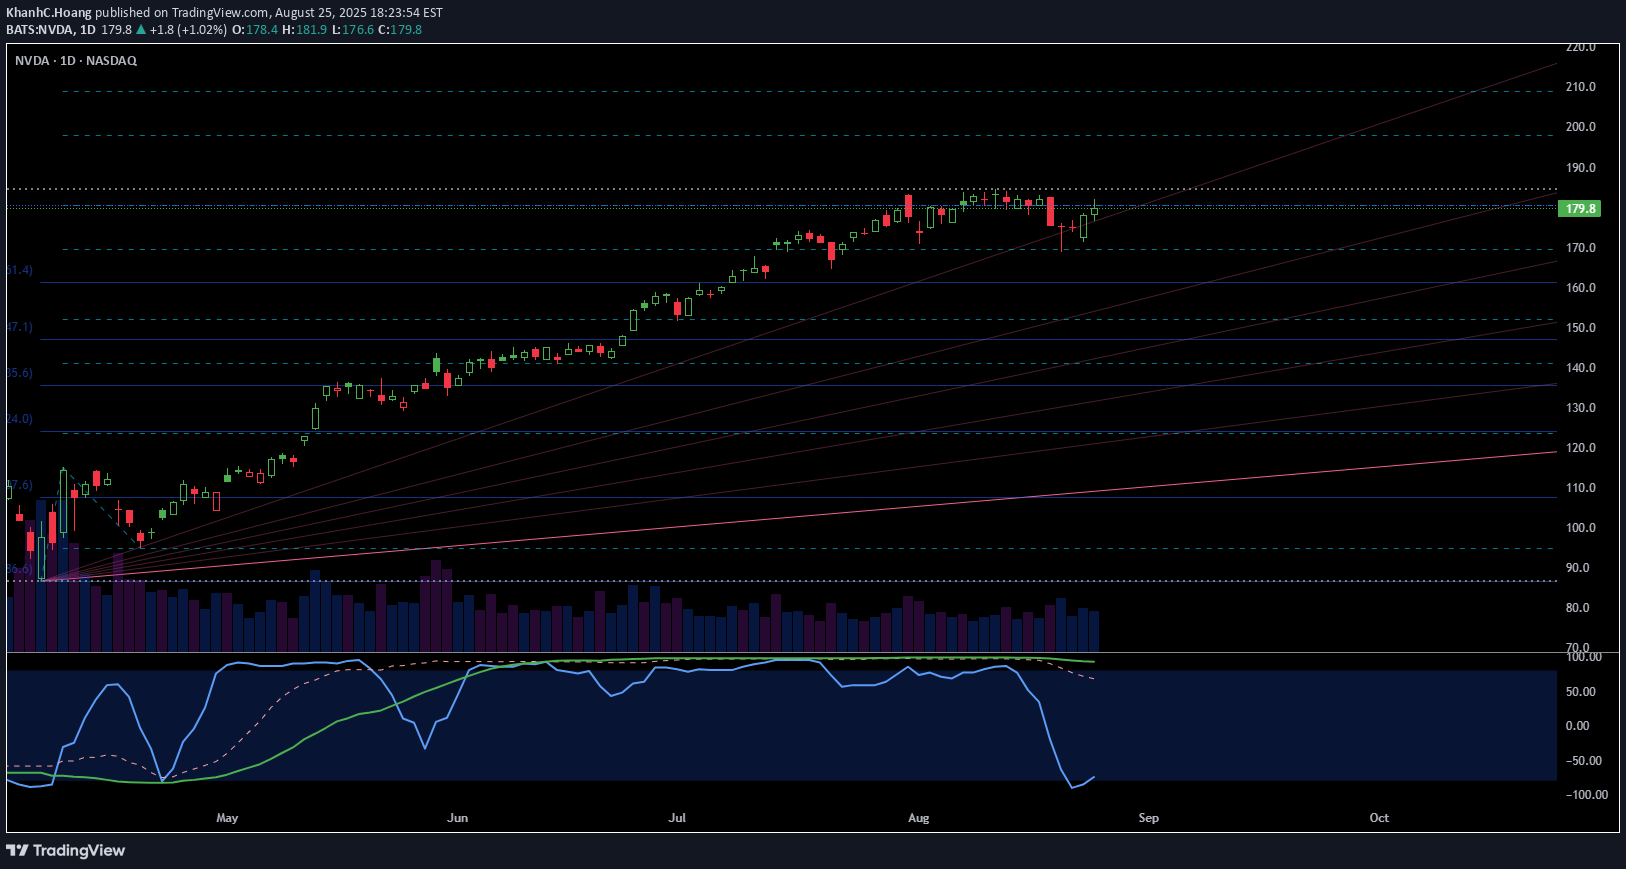Click the O:178.4 open value
The image size is (1626, 869).
[255, 30]
